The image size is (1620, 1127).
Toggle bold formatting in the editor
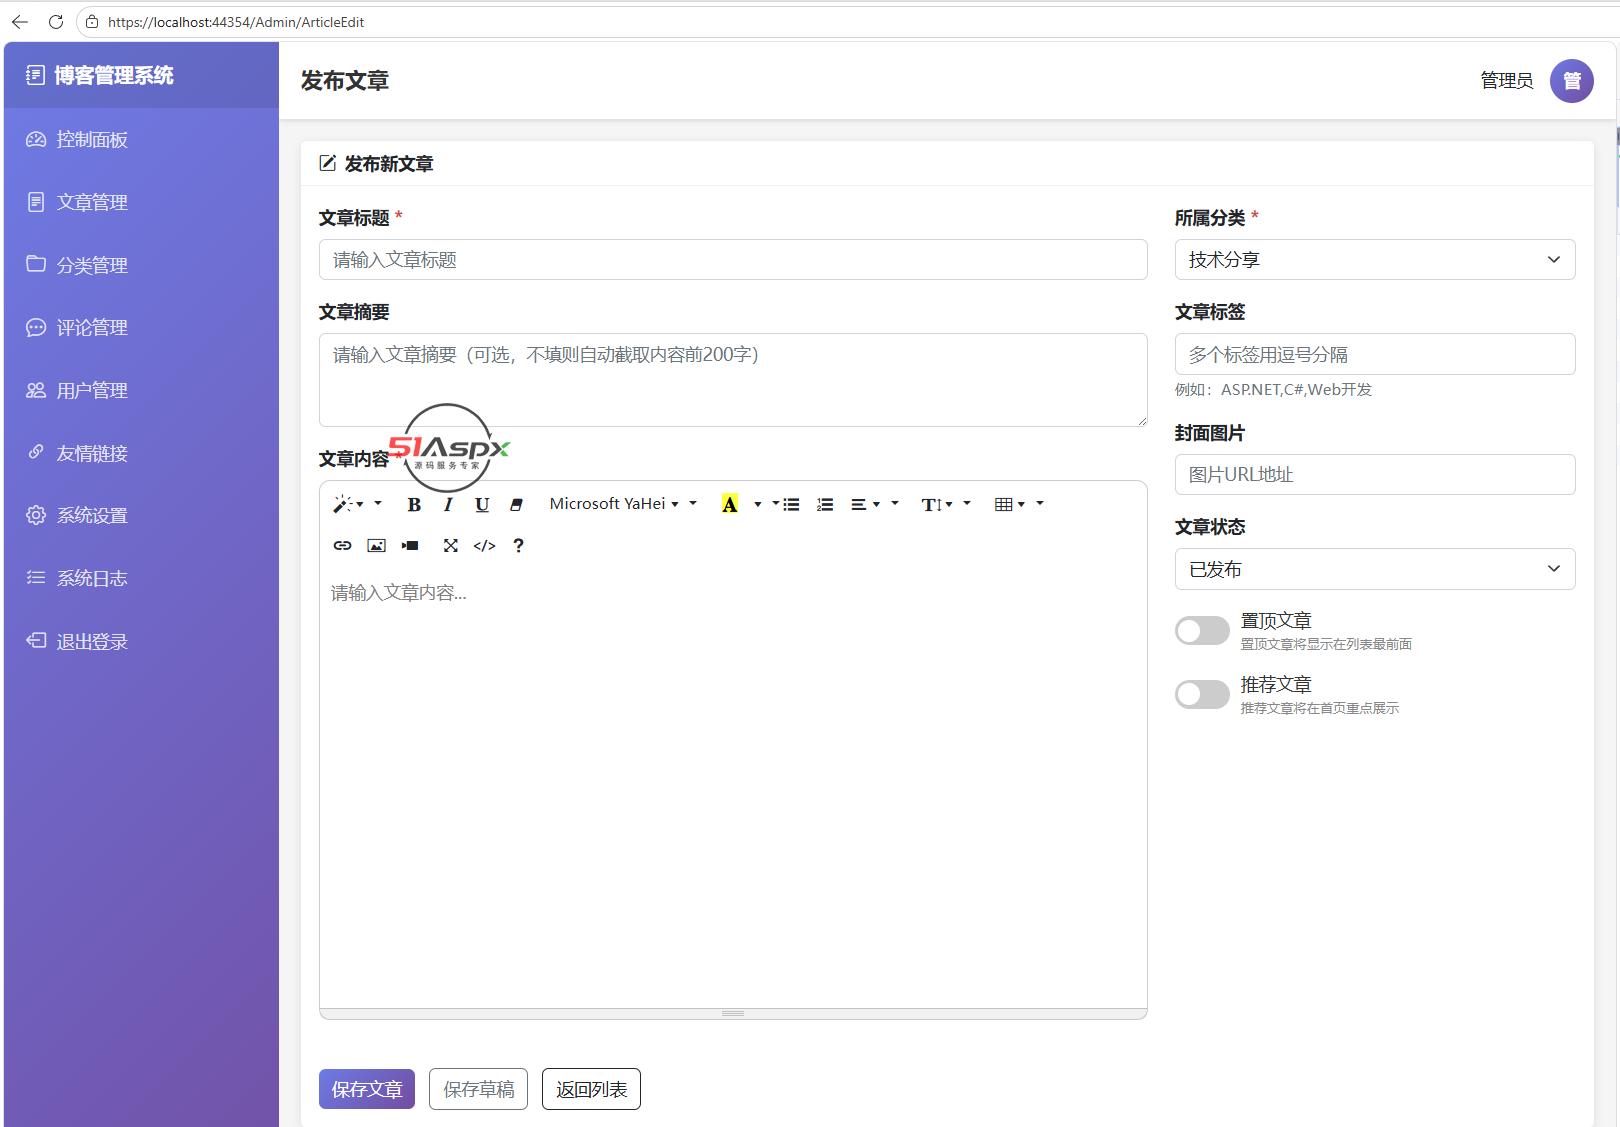point(414,505)
